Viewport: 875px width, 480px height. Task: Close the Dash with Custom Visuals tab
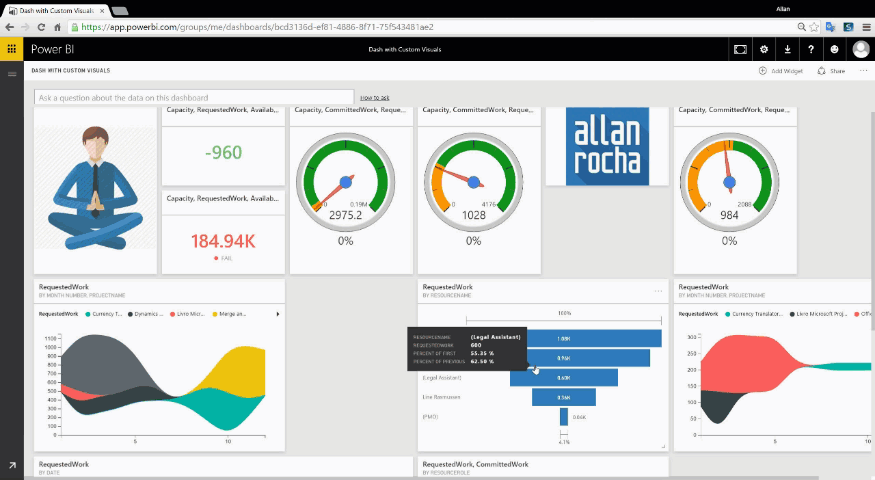pyautogui.click(x=102, y=11)
